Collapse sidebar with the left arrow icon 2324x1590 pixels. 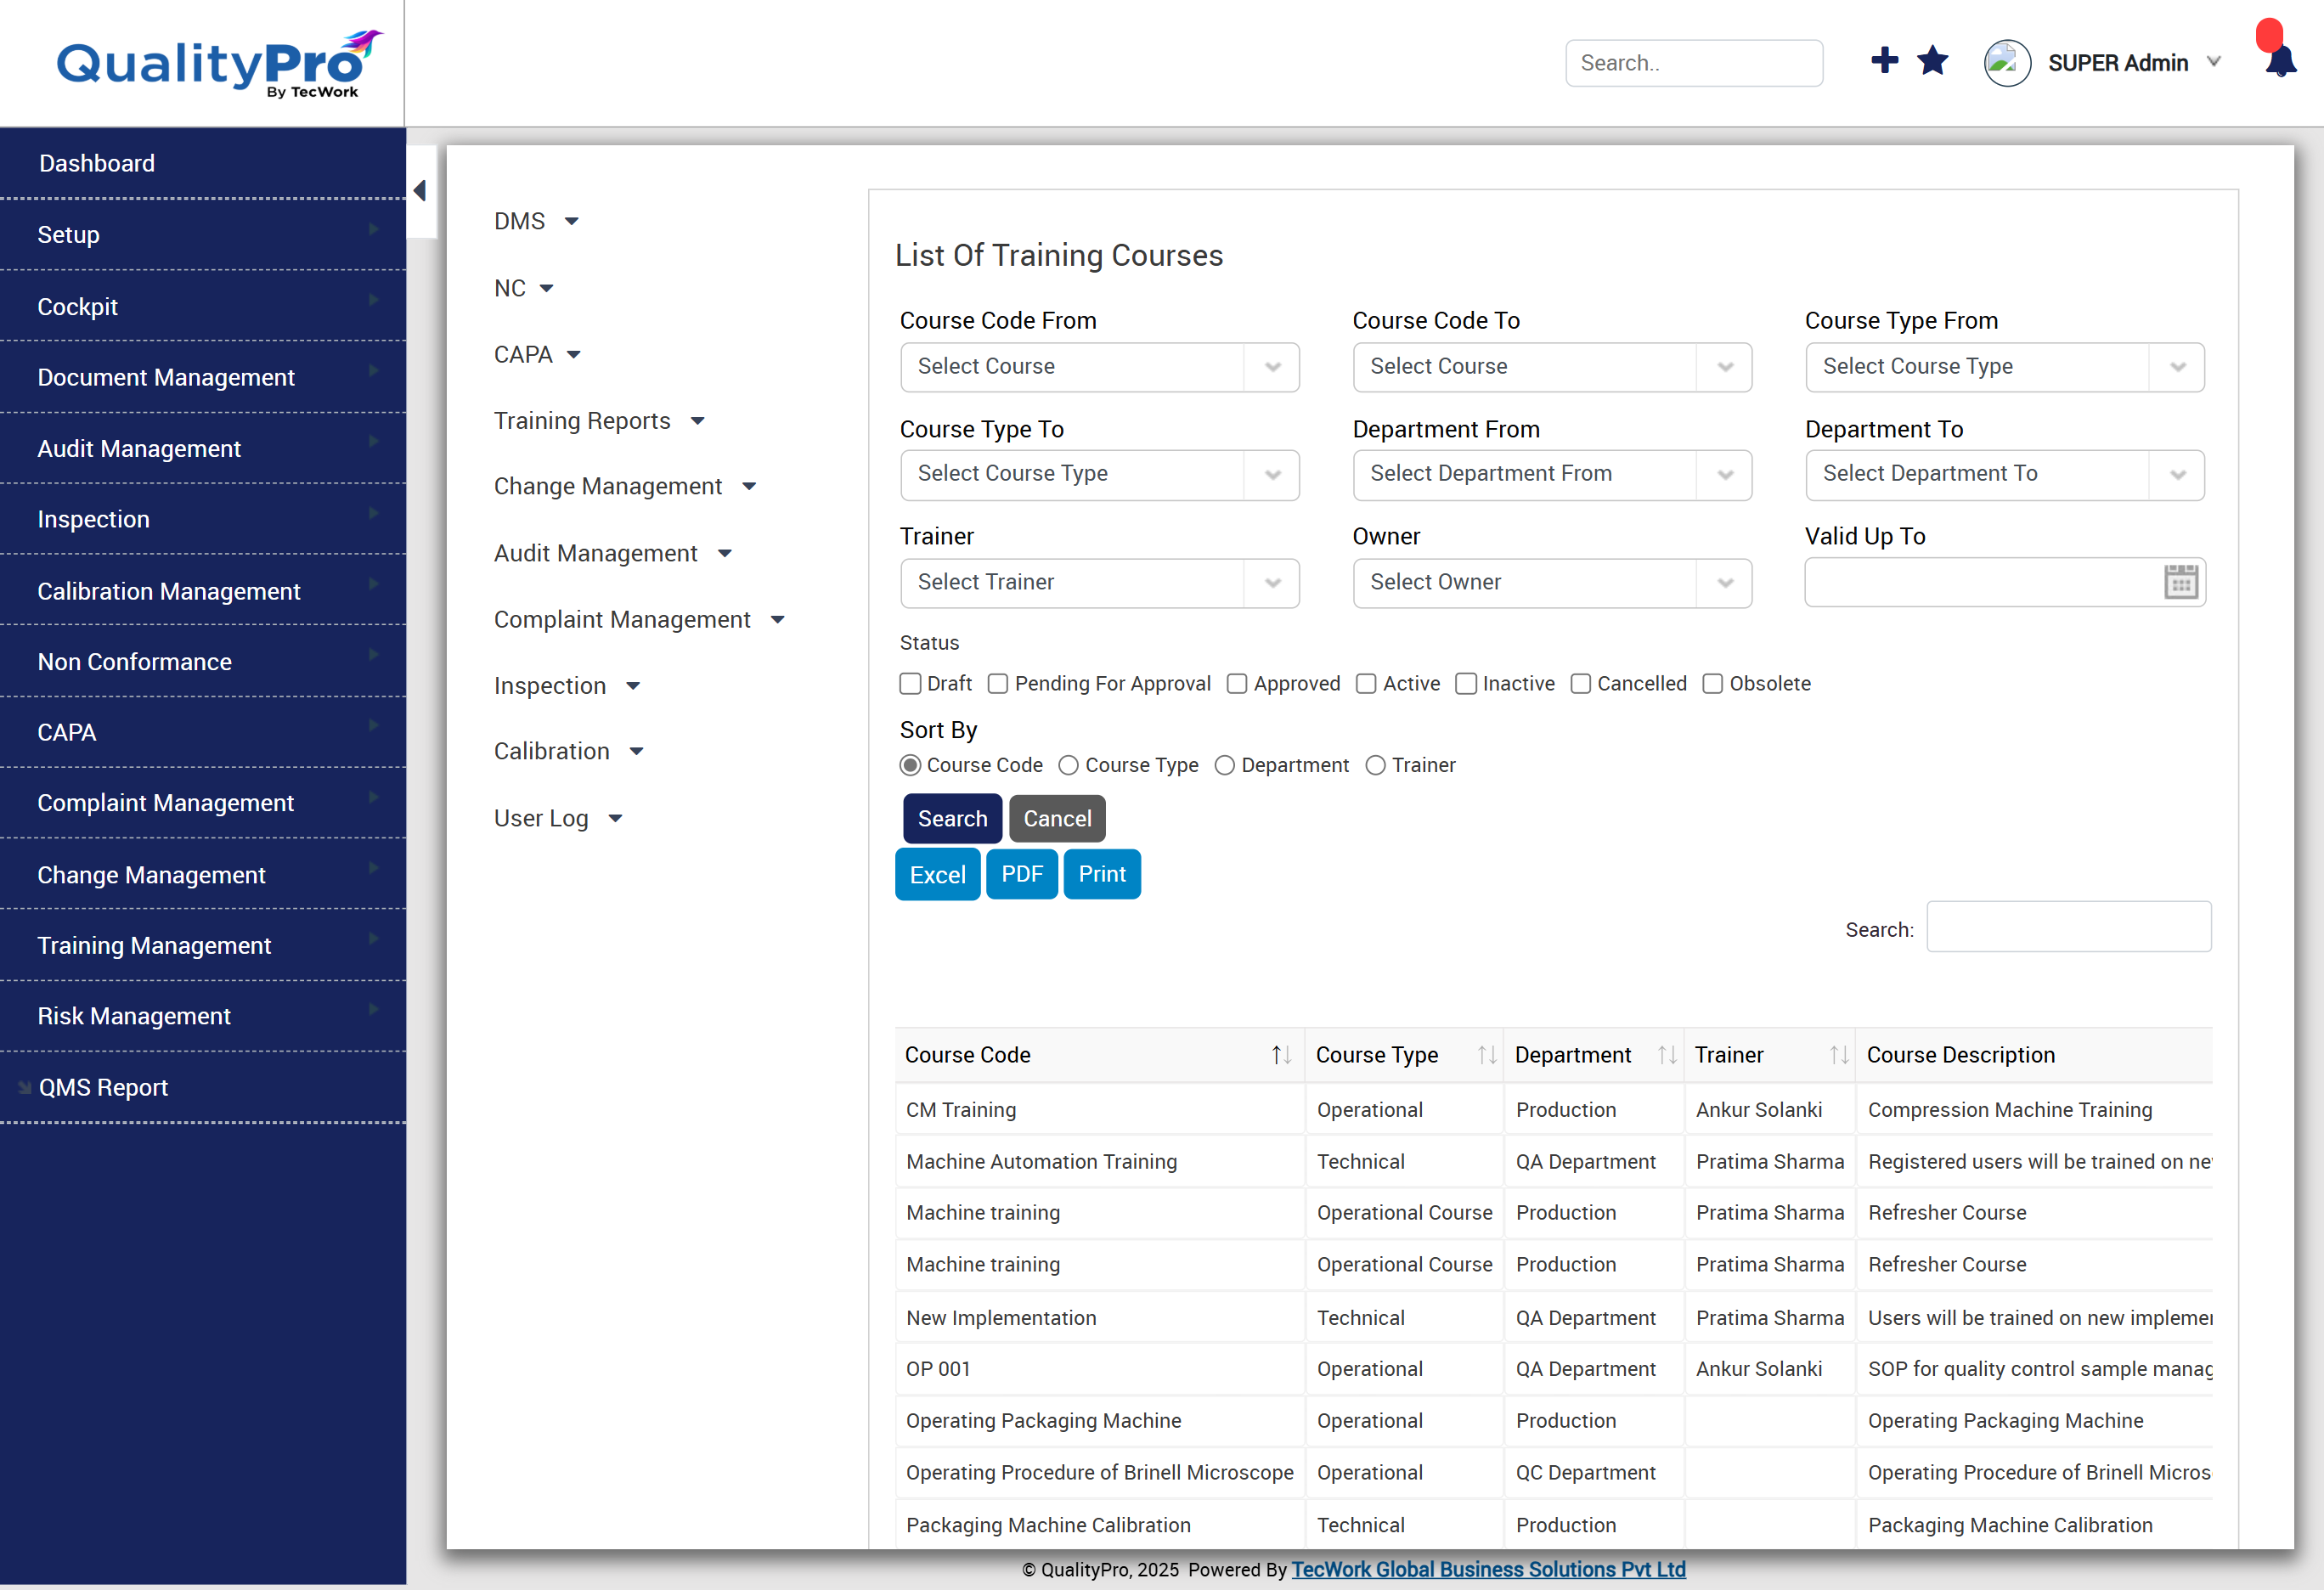tap(420, 191)
